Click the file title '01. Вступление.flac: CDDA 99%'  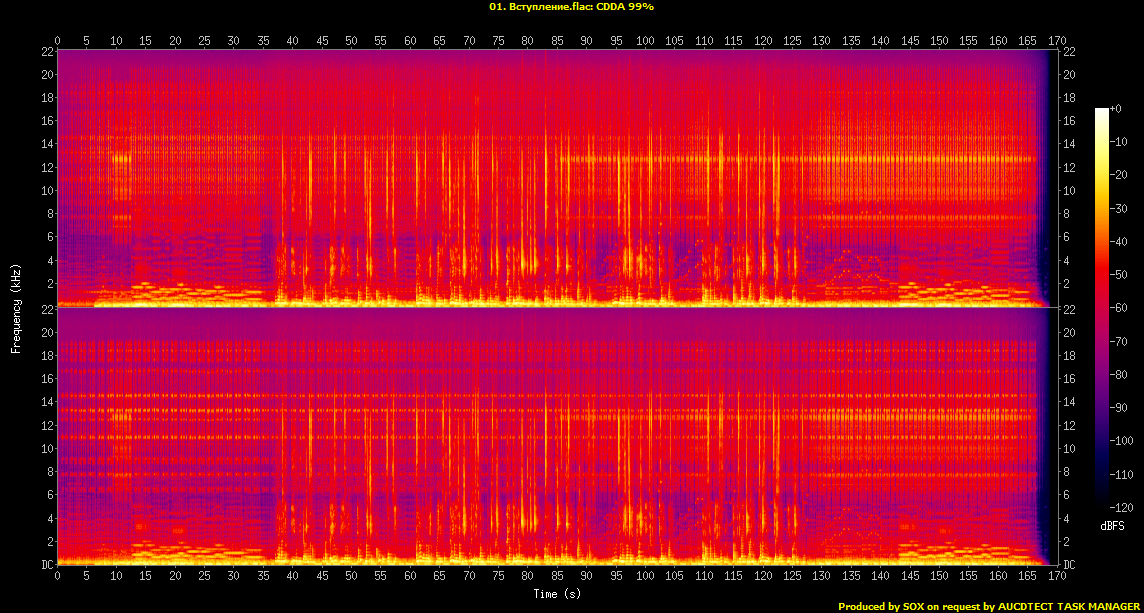coord(572,6)
